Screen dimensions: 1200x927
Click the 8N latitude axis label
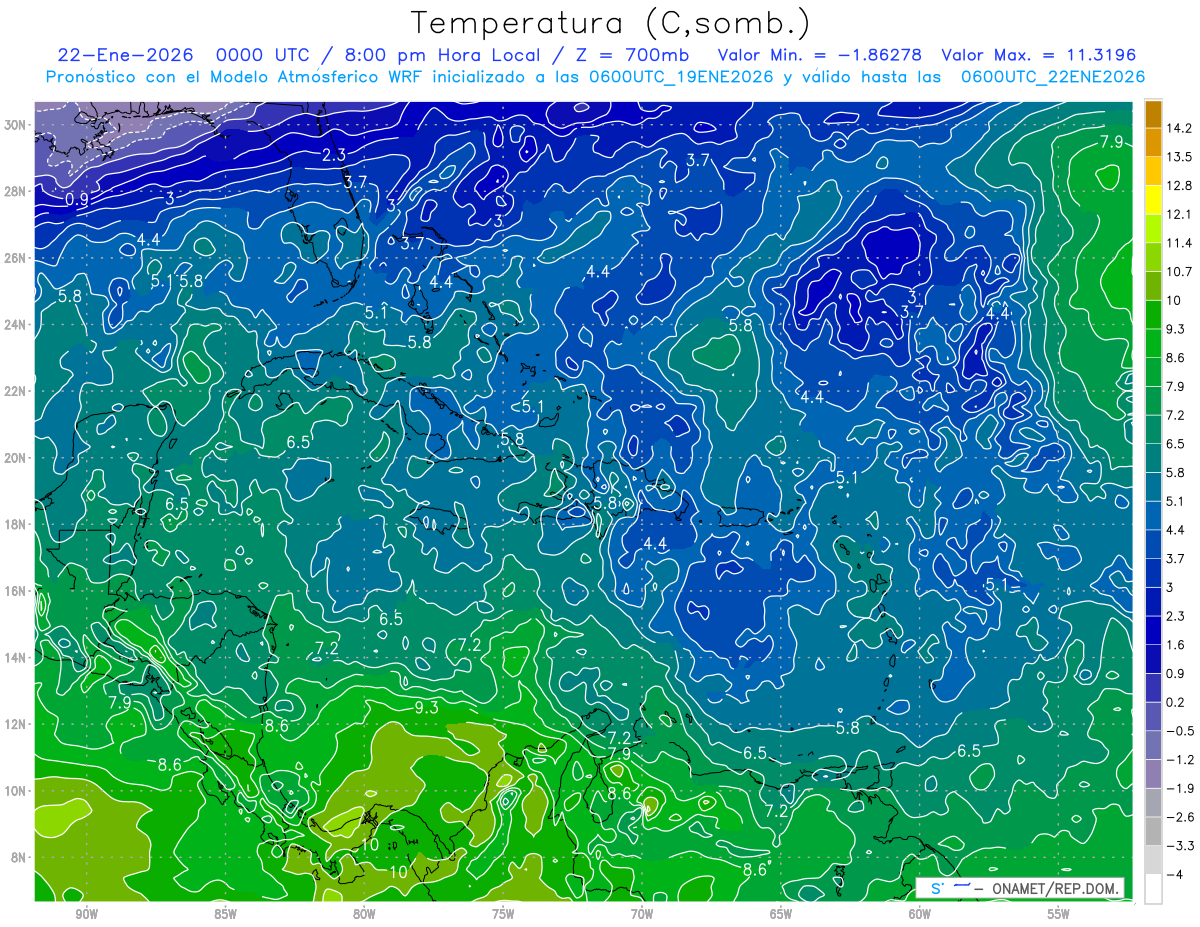click(x=20, y=857)
